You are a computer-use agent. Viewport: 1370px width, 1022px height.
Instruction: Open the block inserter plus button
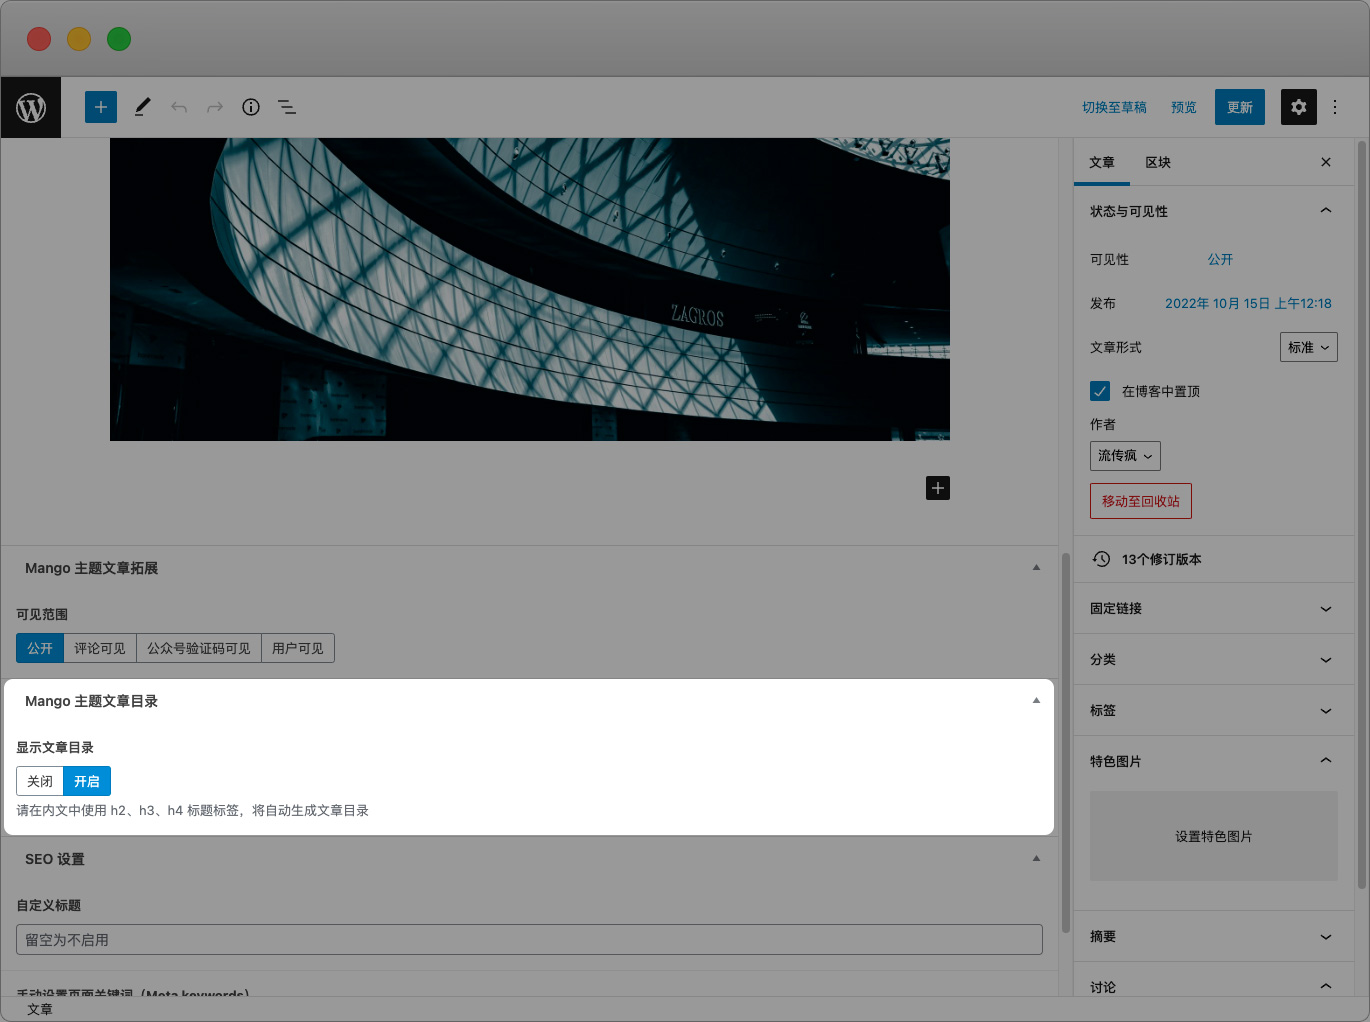pyautogui.click(x=101, y=107)
